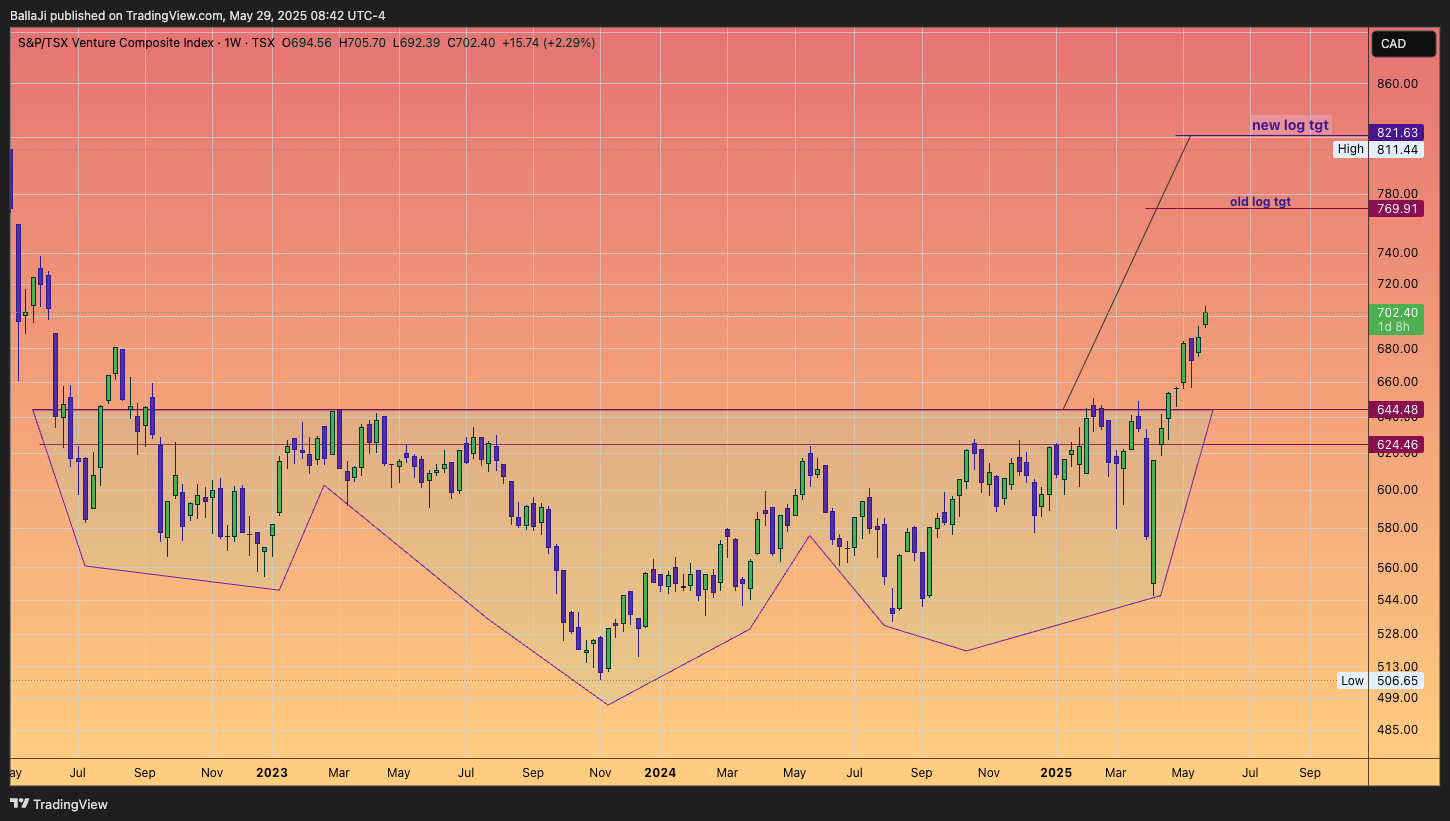Click the 2024 label on time axis
This screenshot has height=821, width=1450.
point(660,773)
